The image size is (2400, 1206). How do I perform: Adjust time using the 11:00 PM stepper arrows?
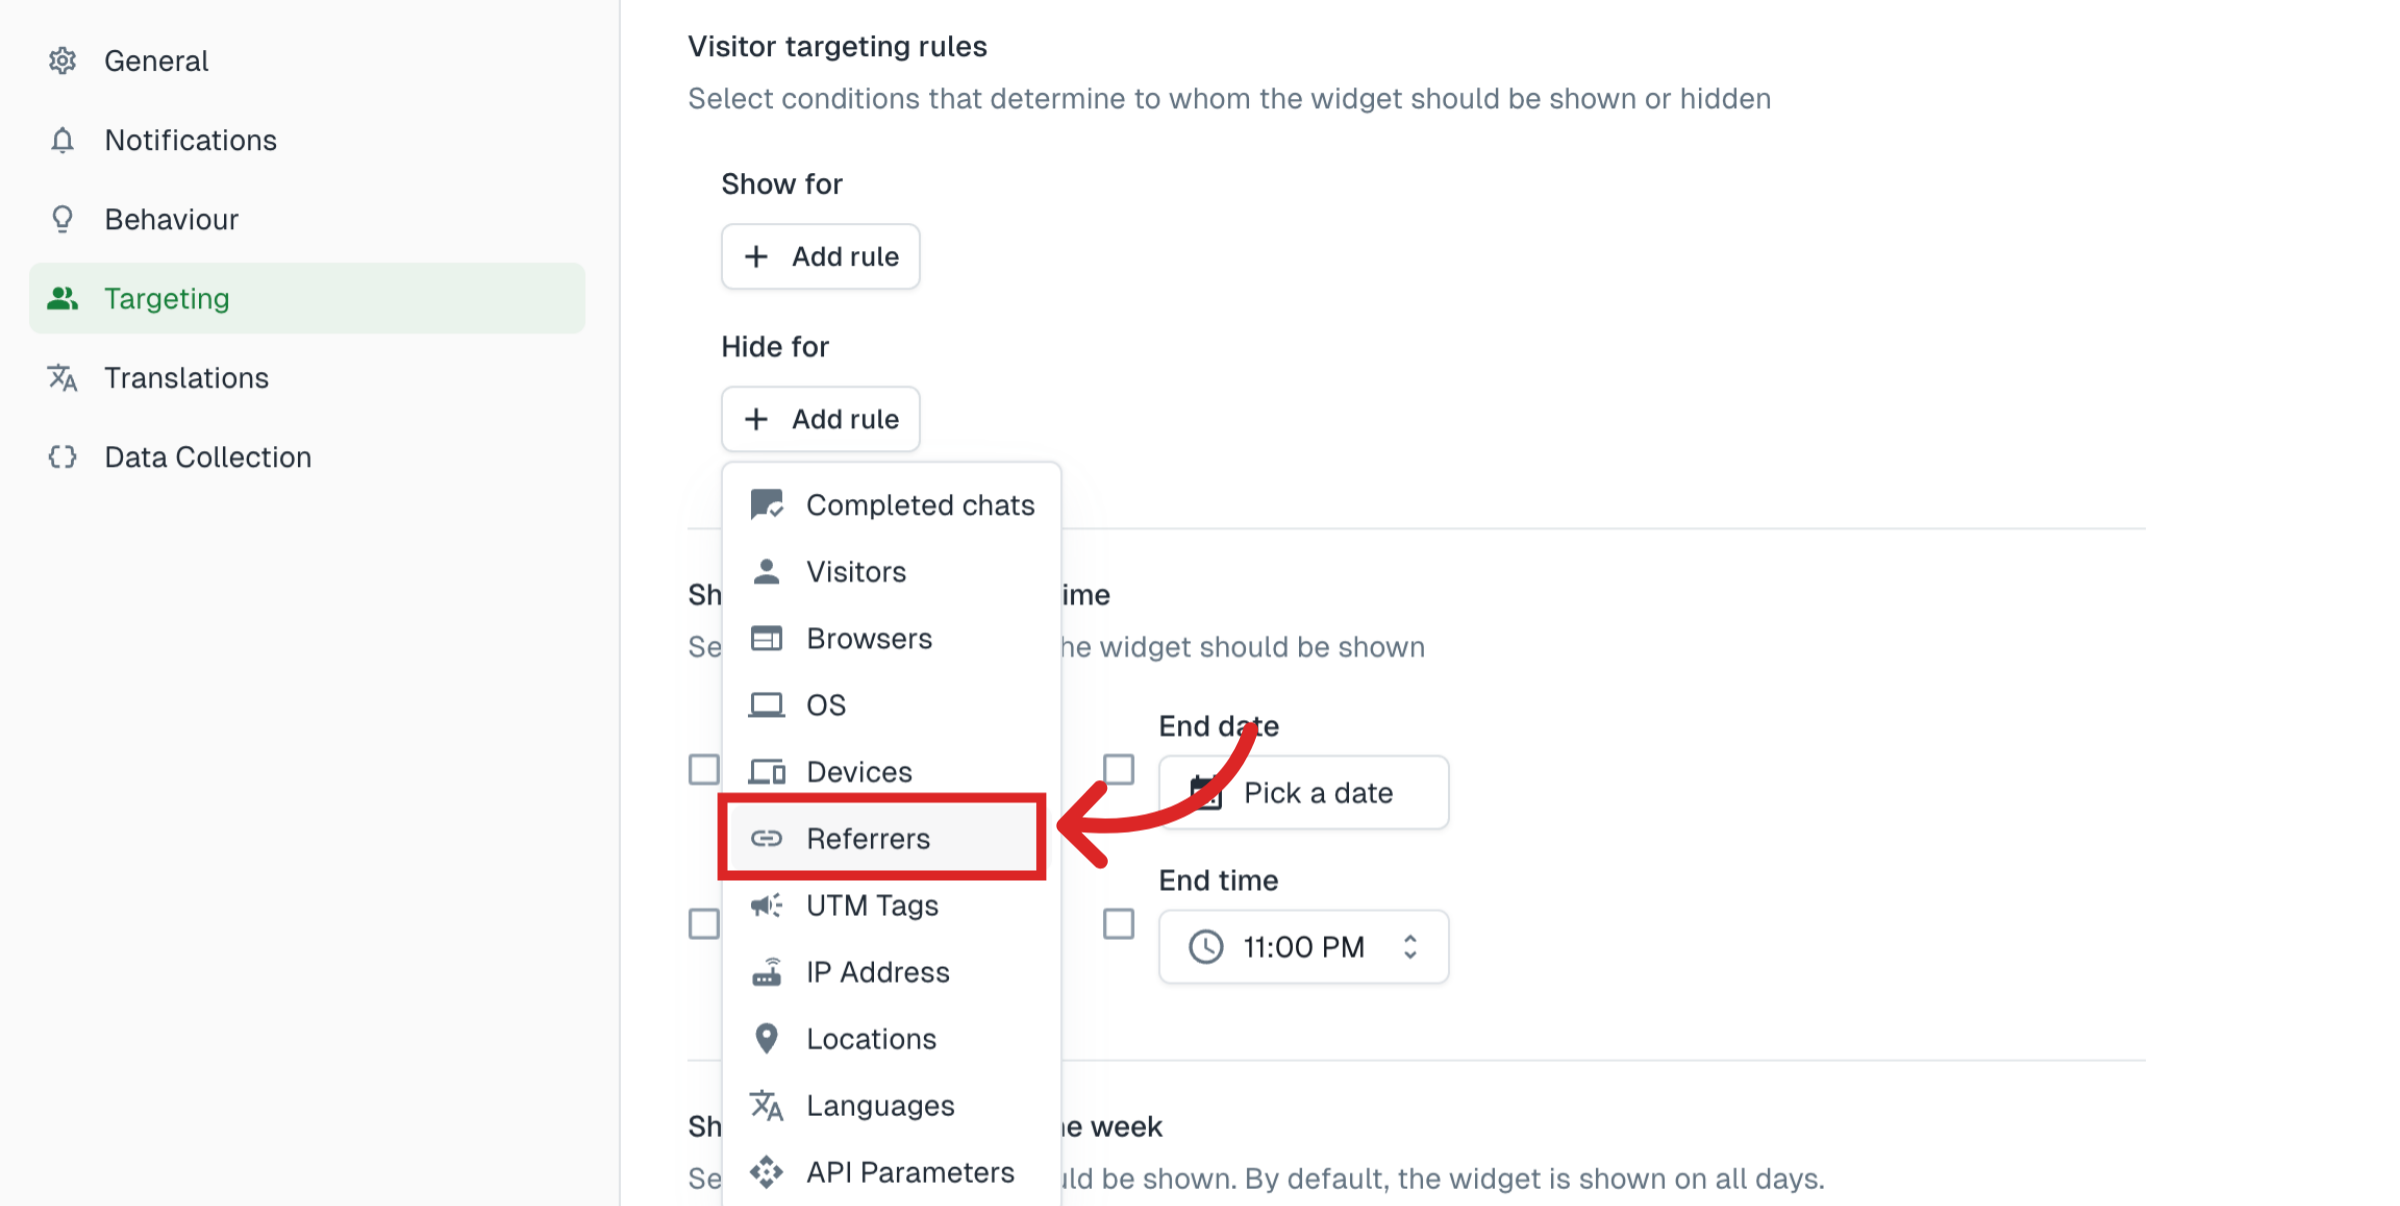pyautogui.click(x=1410, y=946)
